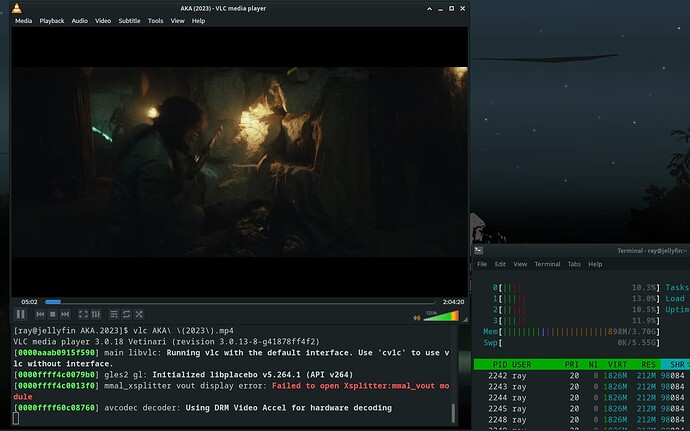Viewport: 690px width, 431px height.
Task: Sort htop by RES column
Action: point(648,365)
